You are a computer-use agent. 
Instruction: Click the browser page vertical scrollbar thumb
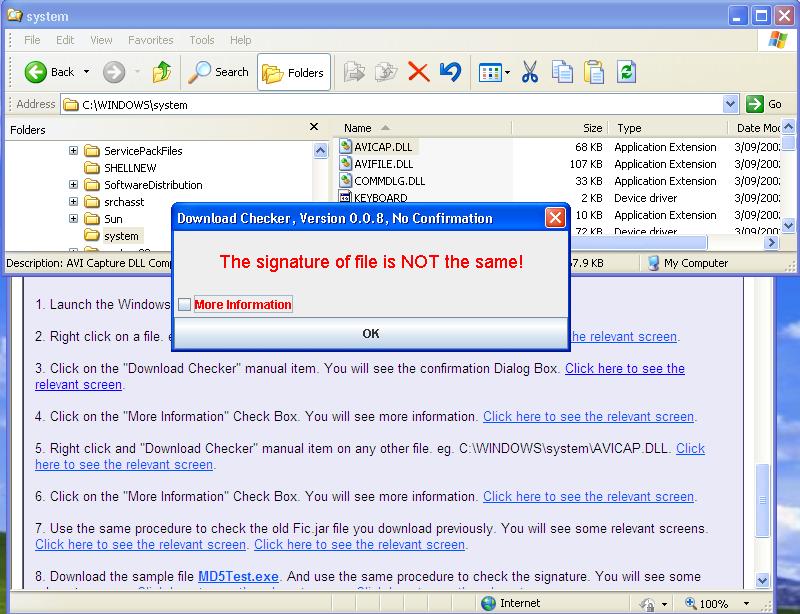[762, 501]
